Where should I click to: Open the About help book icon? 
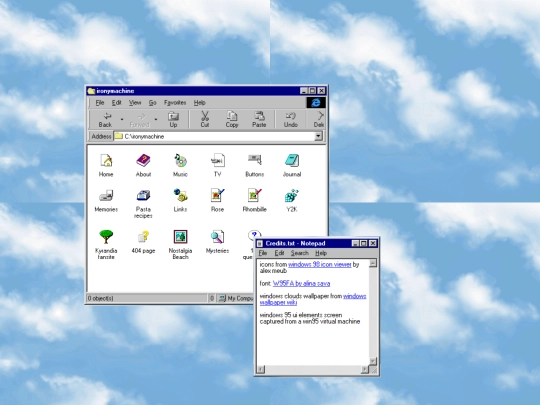(x=143, y=165)
